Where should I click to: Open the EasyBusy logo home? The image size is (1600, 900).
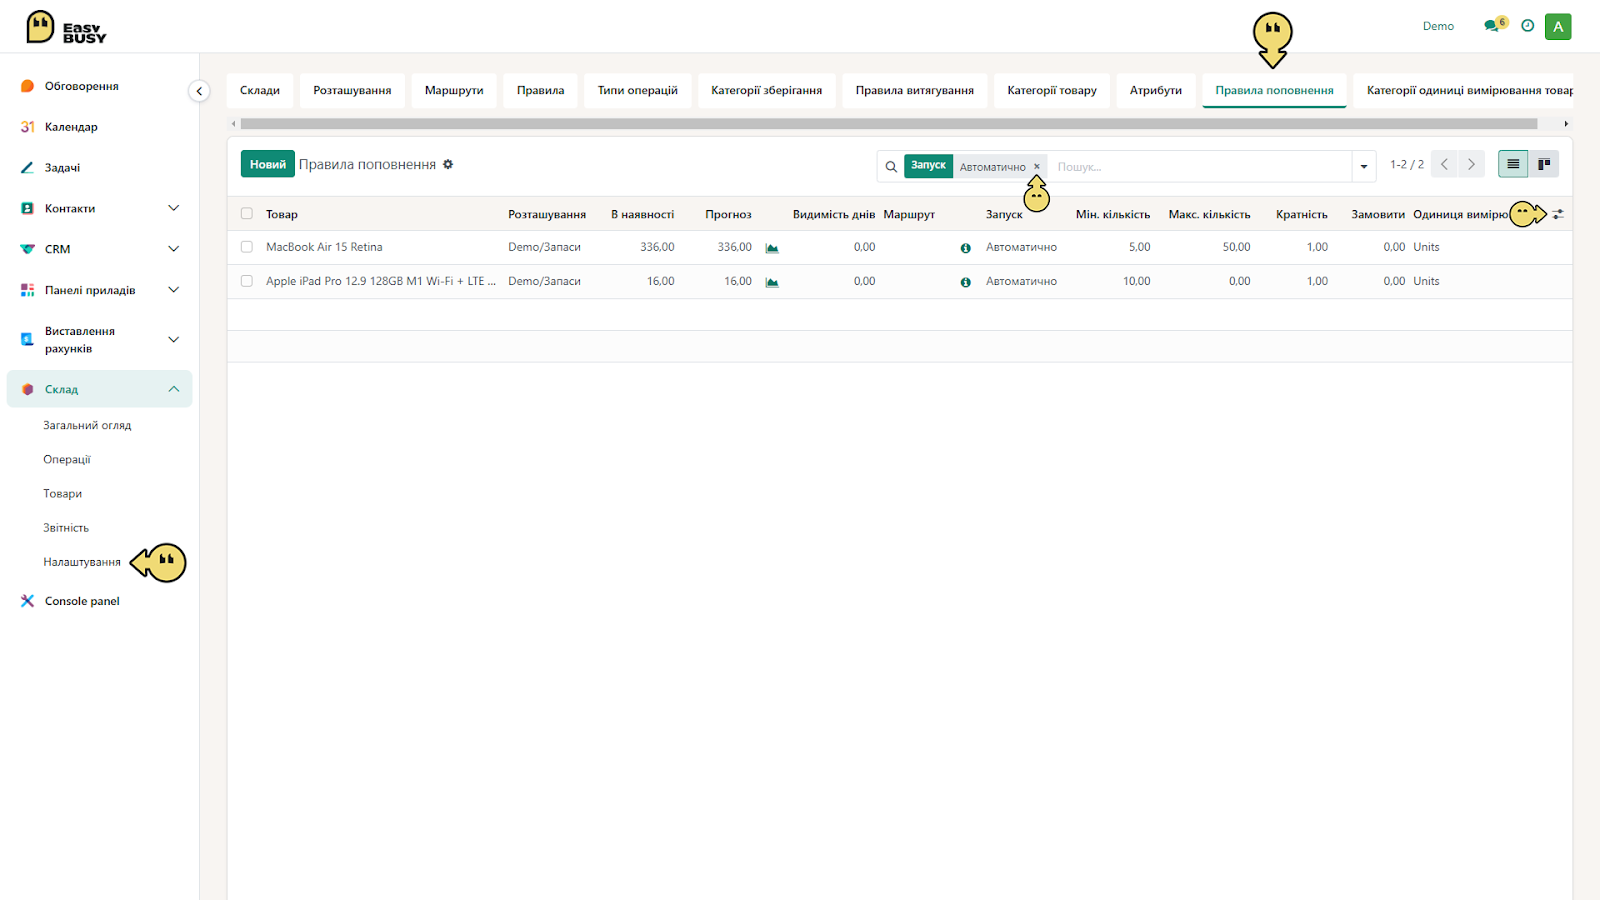(66, 27)
